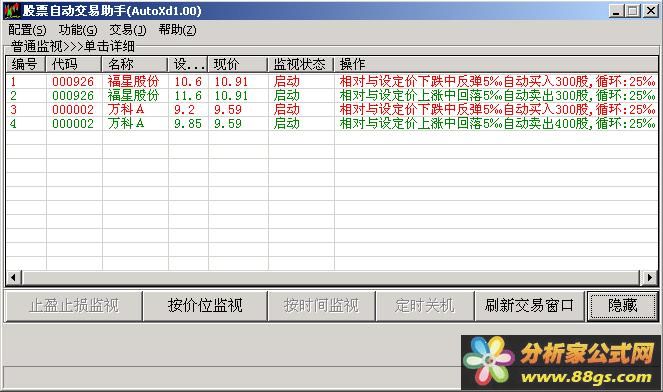Image resolution: width=663 pixels, height=392 pixels.
Task: Click current price 9.59 in row 3
Action: click(227, 110)
